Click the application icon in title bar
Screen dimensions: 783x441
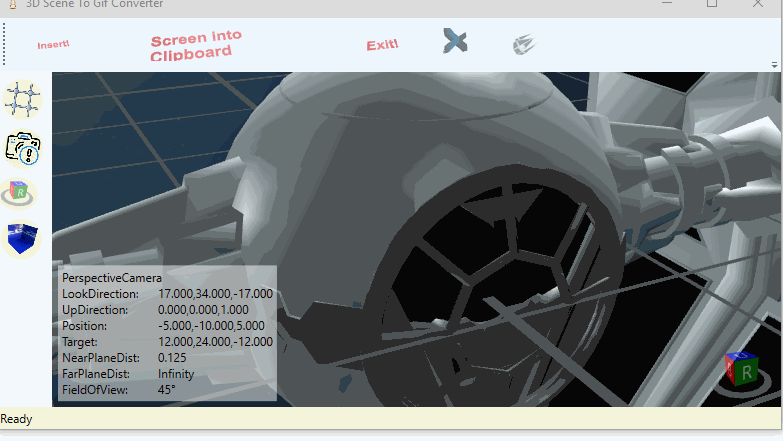[x=13, y=4]
